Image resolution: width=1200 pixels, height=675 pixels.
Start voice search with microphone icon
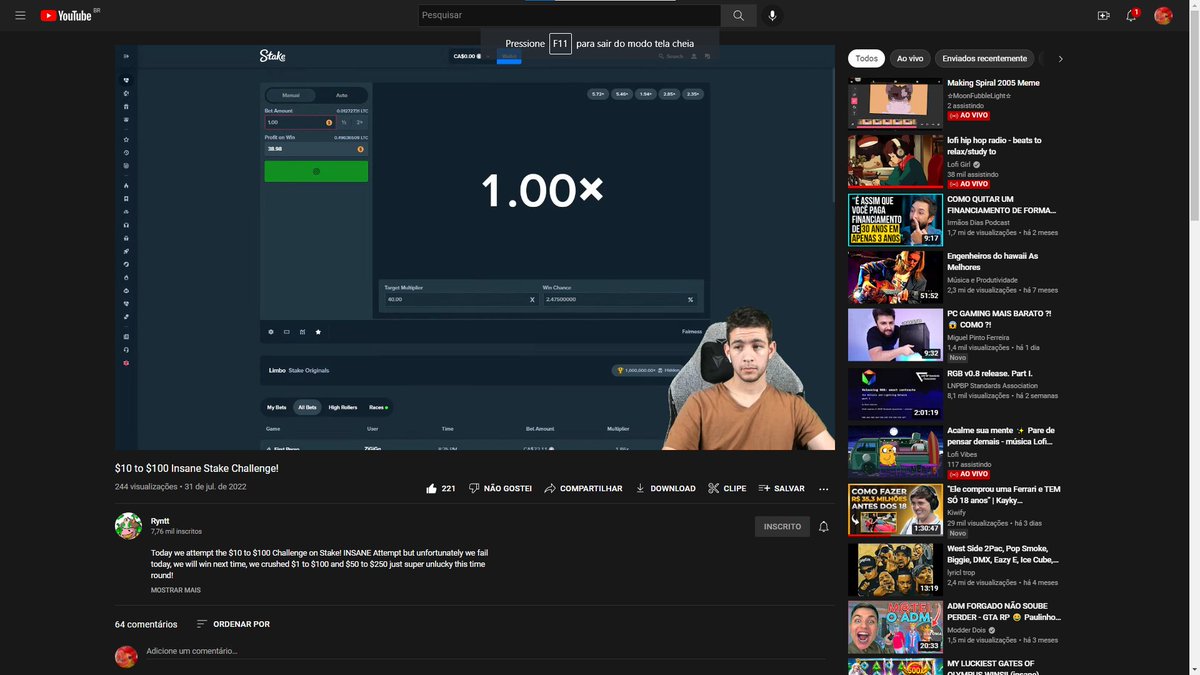771,16
